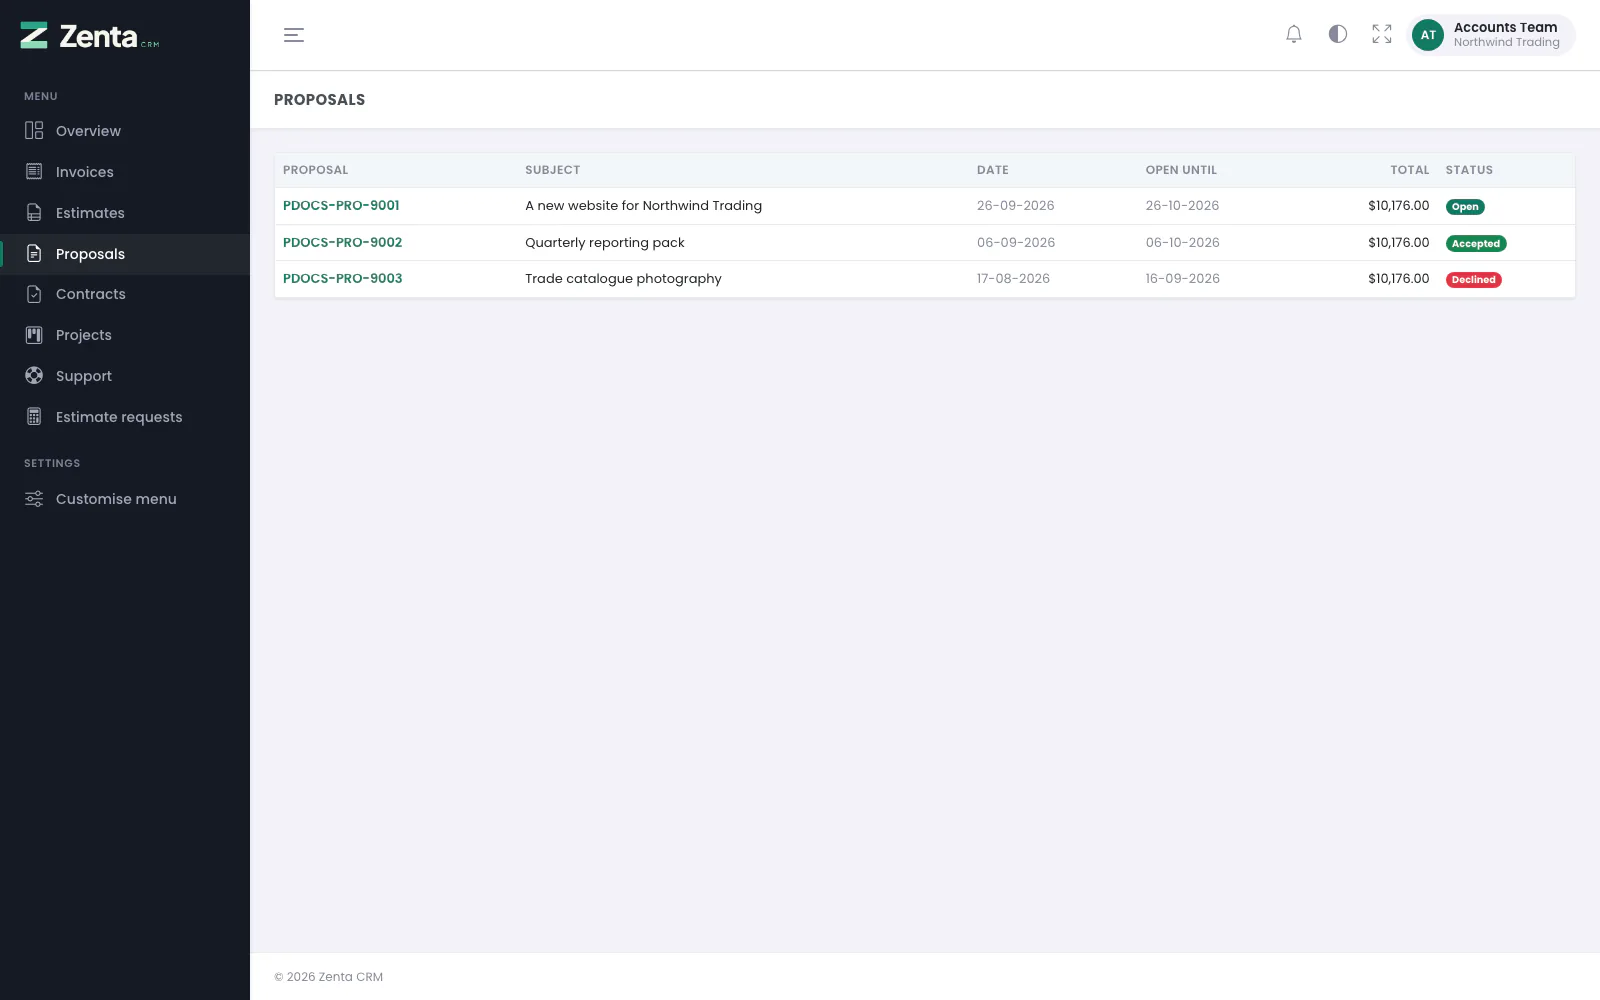The width and height of the screenshot is (1600, 1000).
Task: Open Estimate requests menu label
Action: click(x=119, y=417)
